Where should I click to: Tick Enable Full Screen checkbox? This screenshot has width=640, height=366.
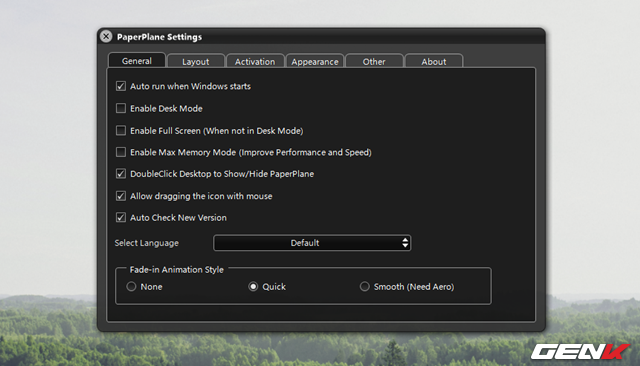click(x=121, y=131)
